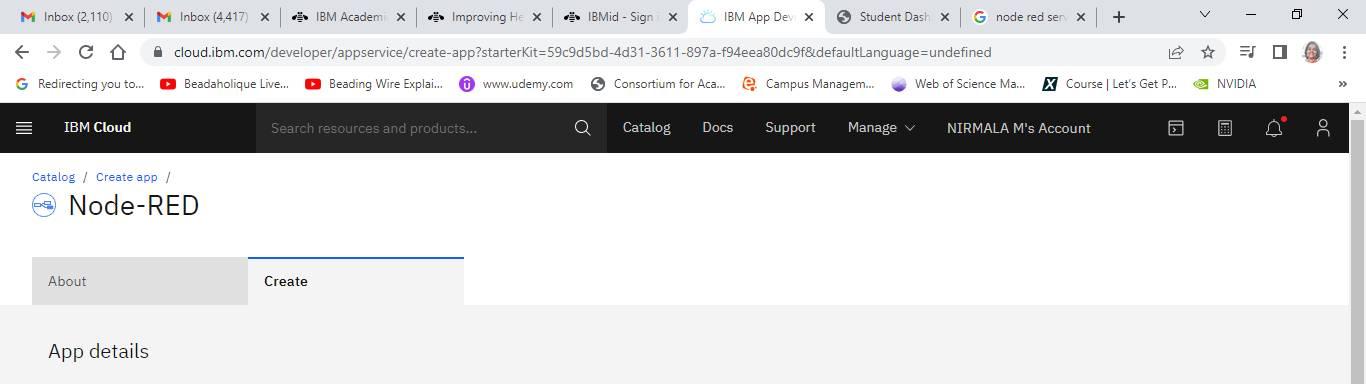
Task: Open the media control toolbar icon
Action: 1247,52
